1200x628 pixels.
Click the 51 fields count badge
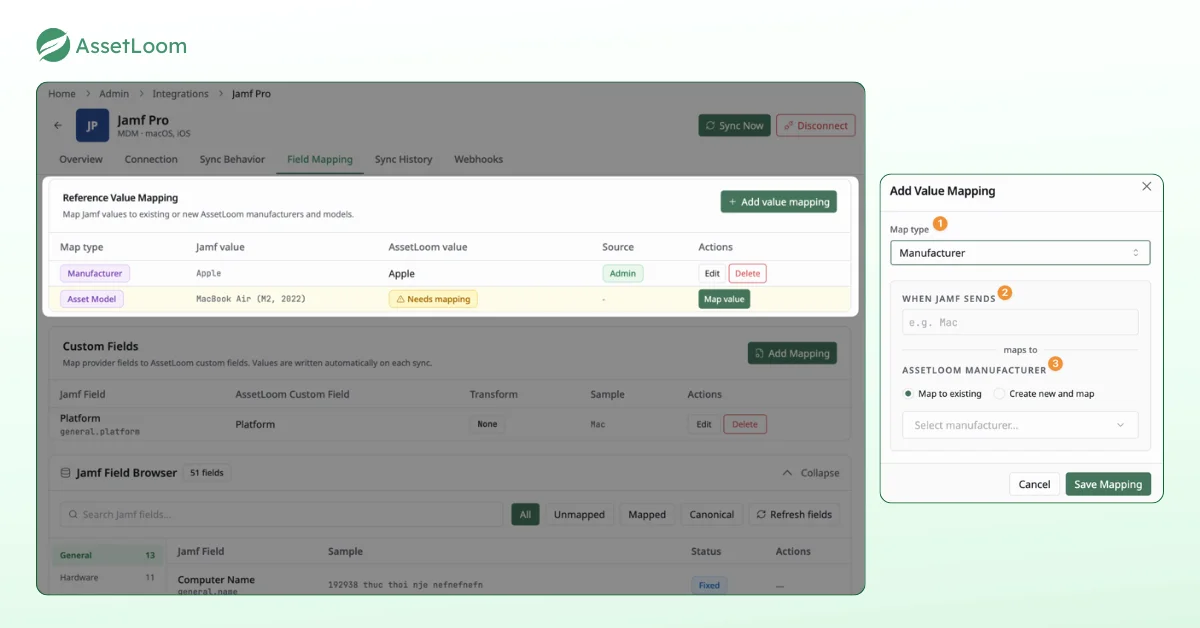point(207,473)
